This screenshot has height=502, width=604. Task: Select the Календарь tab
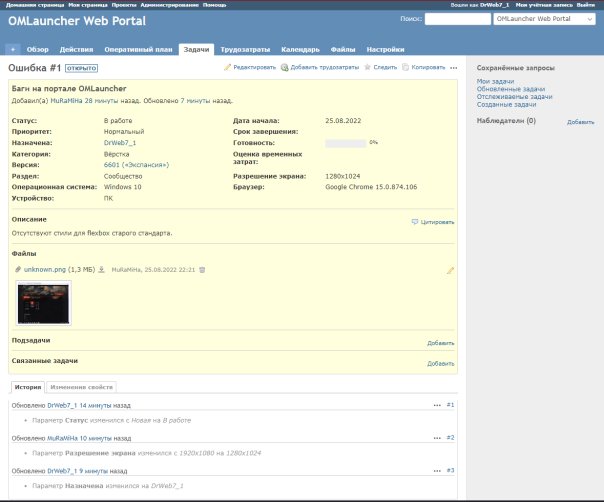pyautogui.click(x=300, y=48)
